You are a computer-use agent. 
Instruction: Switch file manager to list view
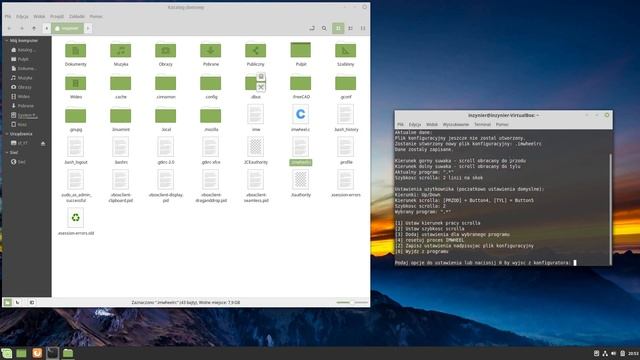350,28
